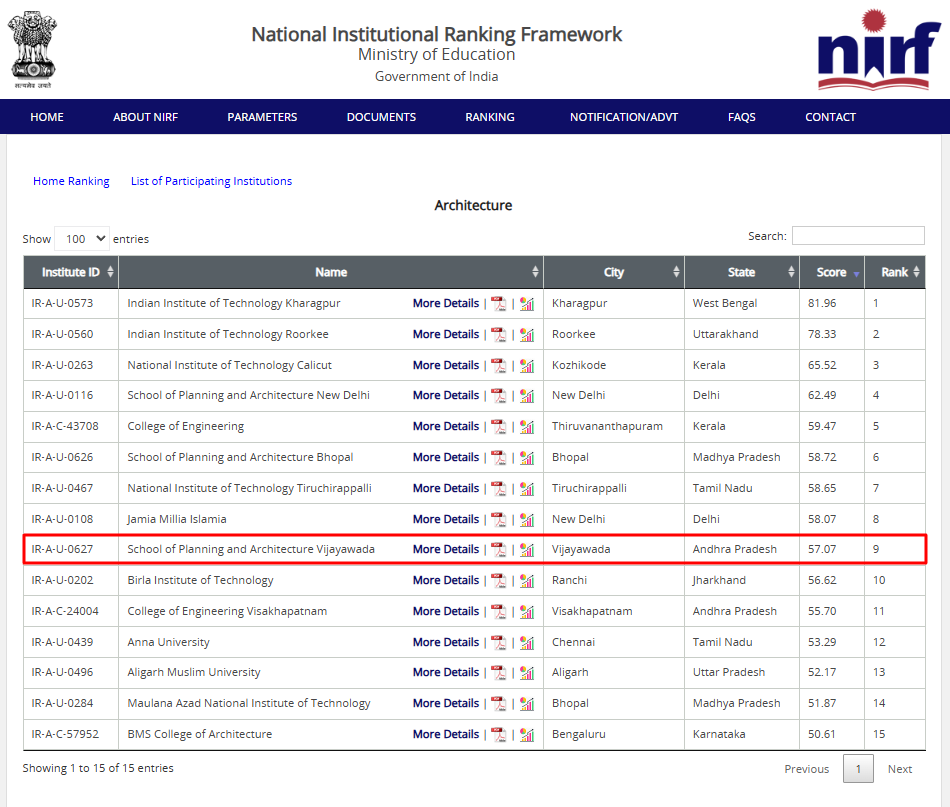Image resolution: width=950 pixels, height=807 pixels.
Task: Click More Details for Jamia Millia Islamia
Action: click(446, 519)
